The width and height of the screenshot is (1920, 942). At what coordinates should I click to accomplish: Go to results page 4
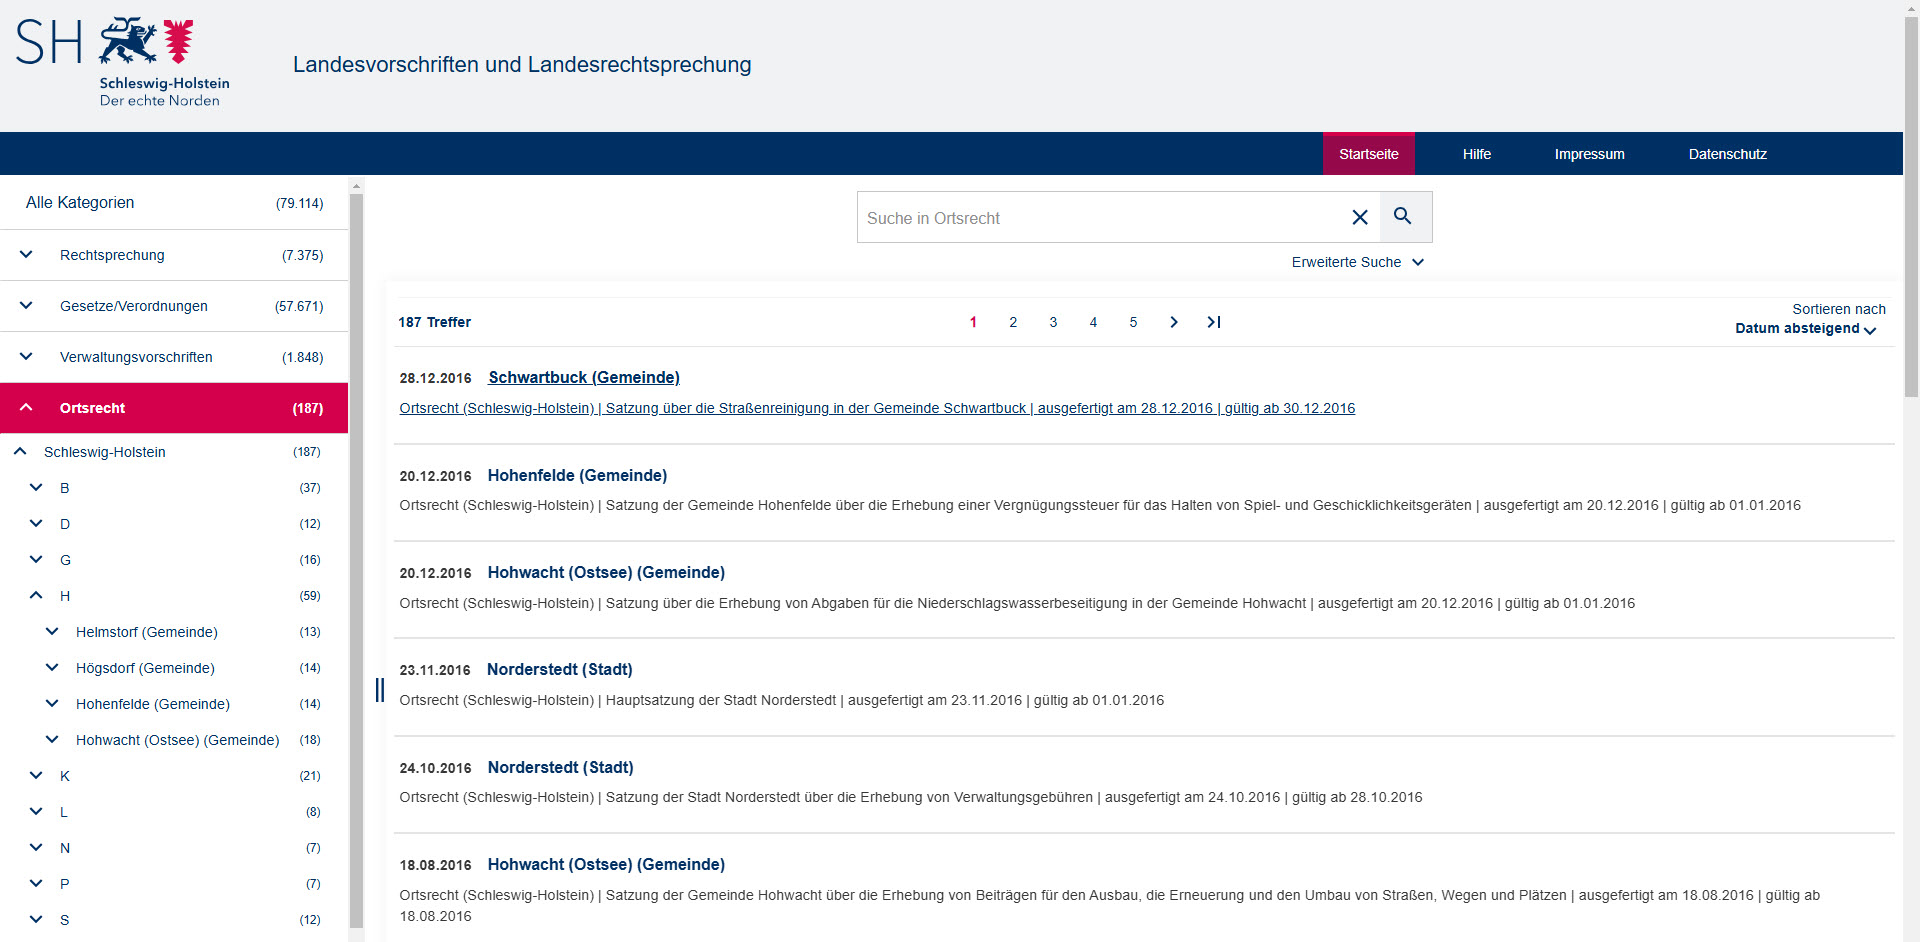click(1093, 322)
